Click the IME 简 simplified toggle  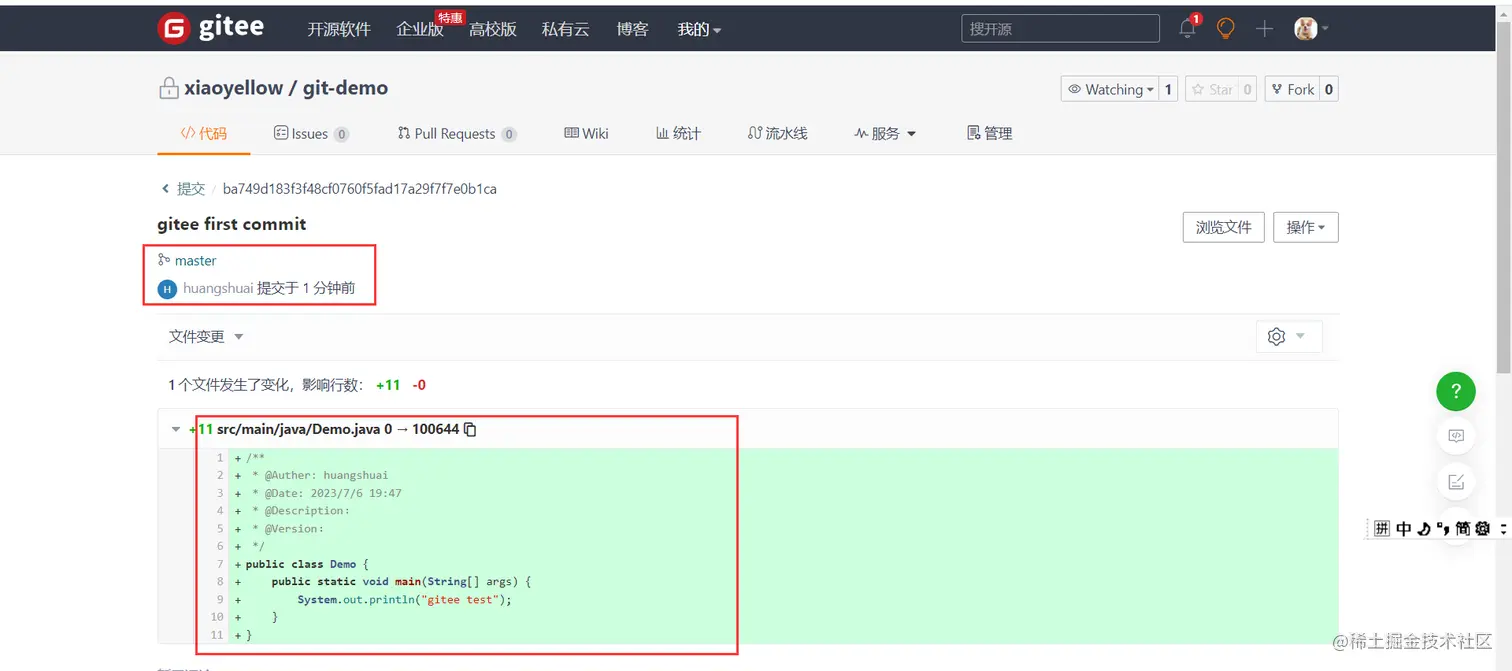(1463, 528)
